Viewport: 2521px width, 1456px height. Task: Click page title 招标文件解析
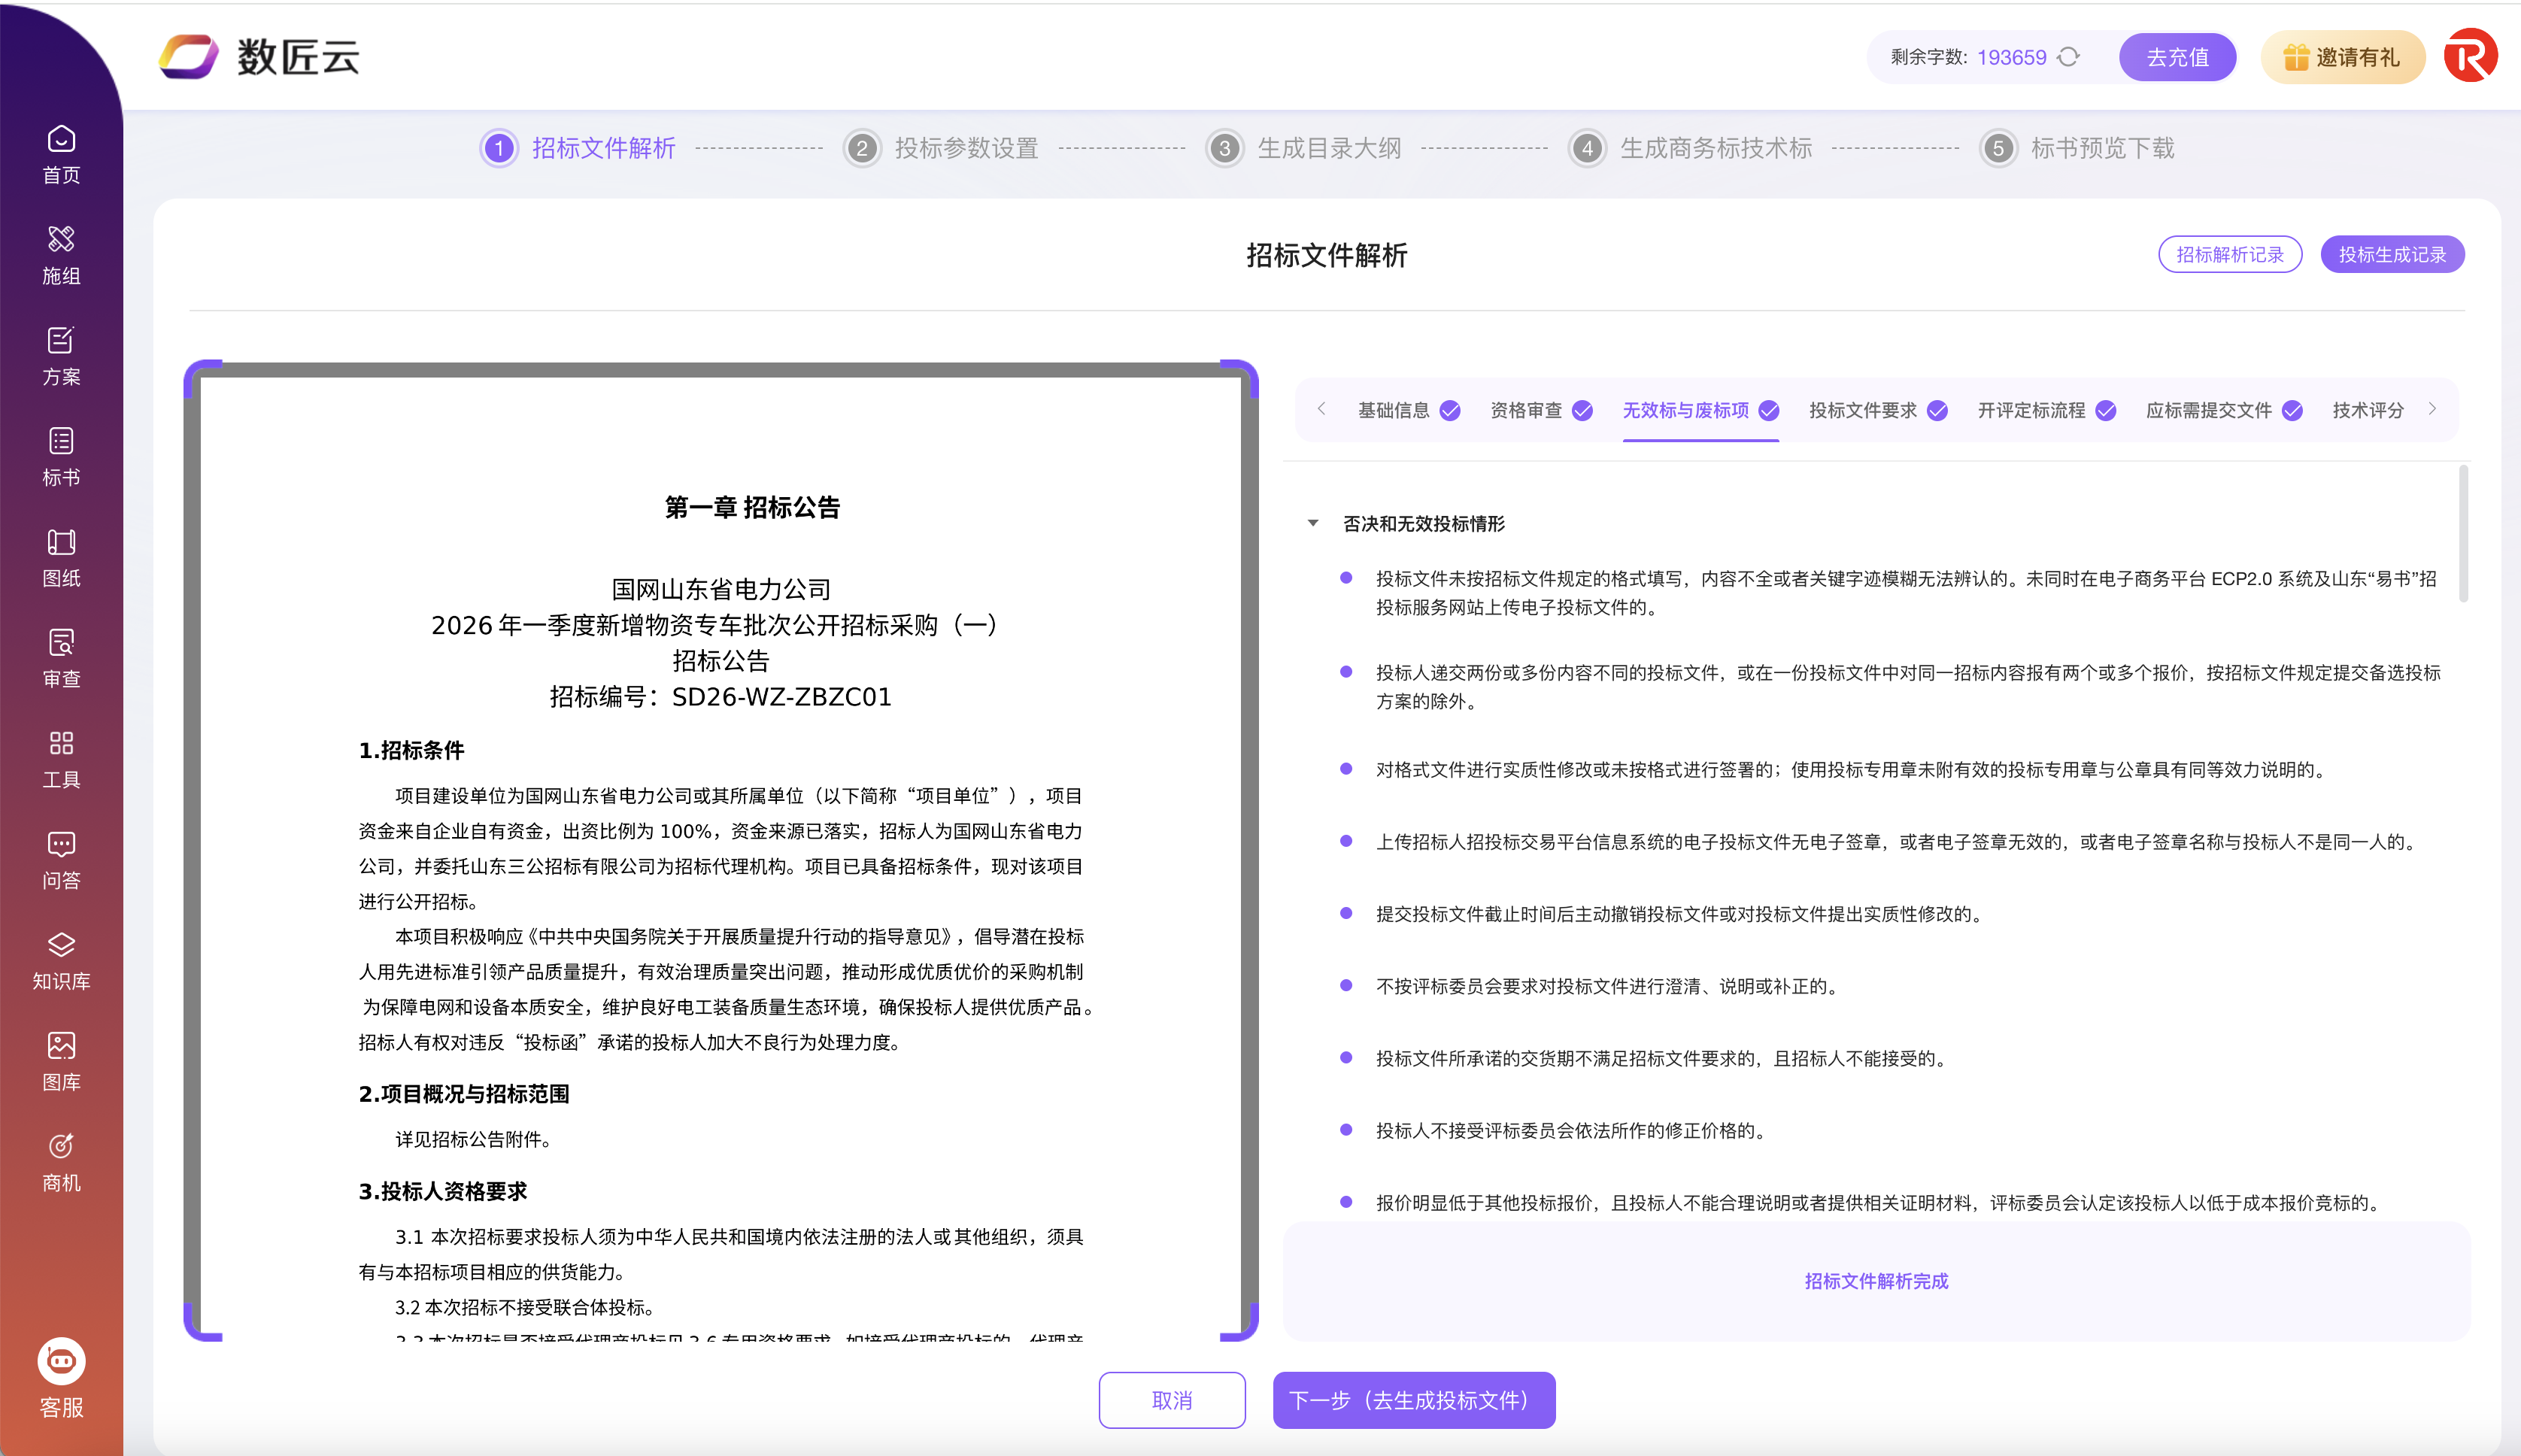[x=1326, y=255]
